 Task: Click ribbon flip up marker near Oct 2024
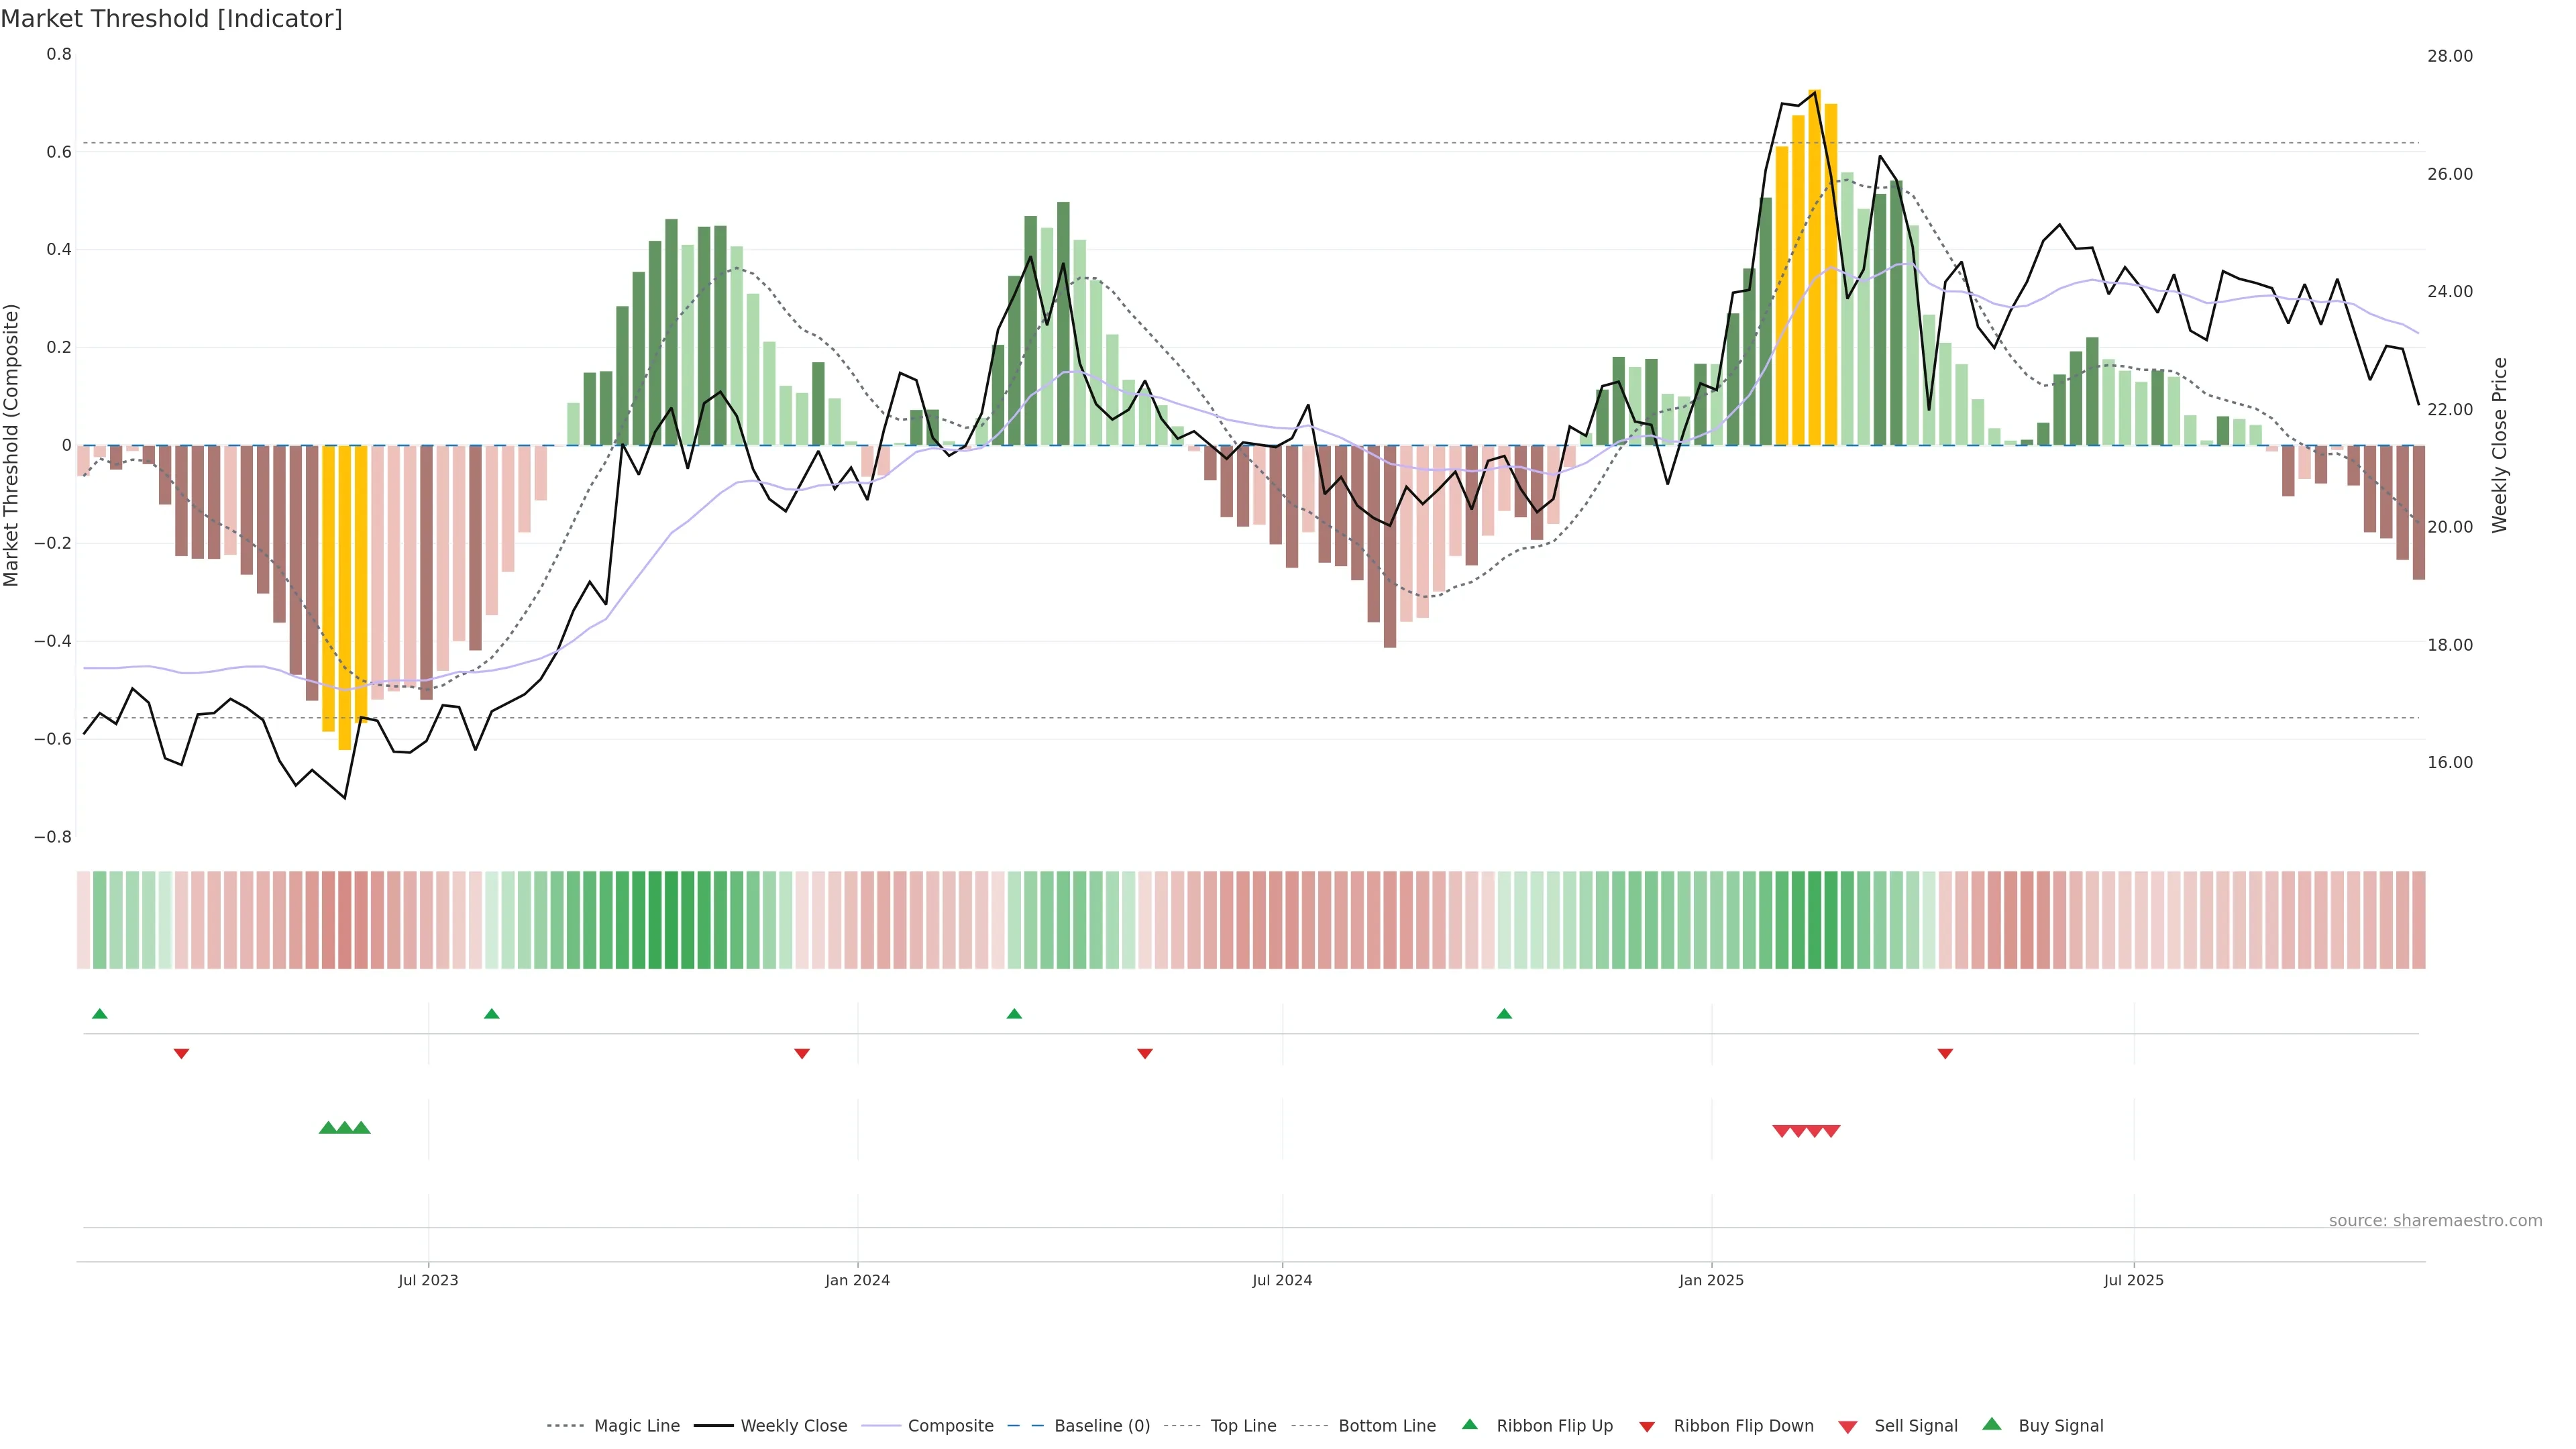coord(1504,1014)
